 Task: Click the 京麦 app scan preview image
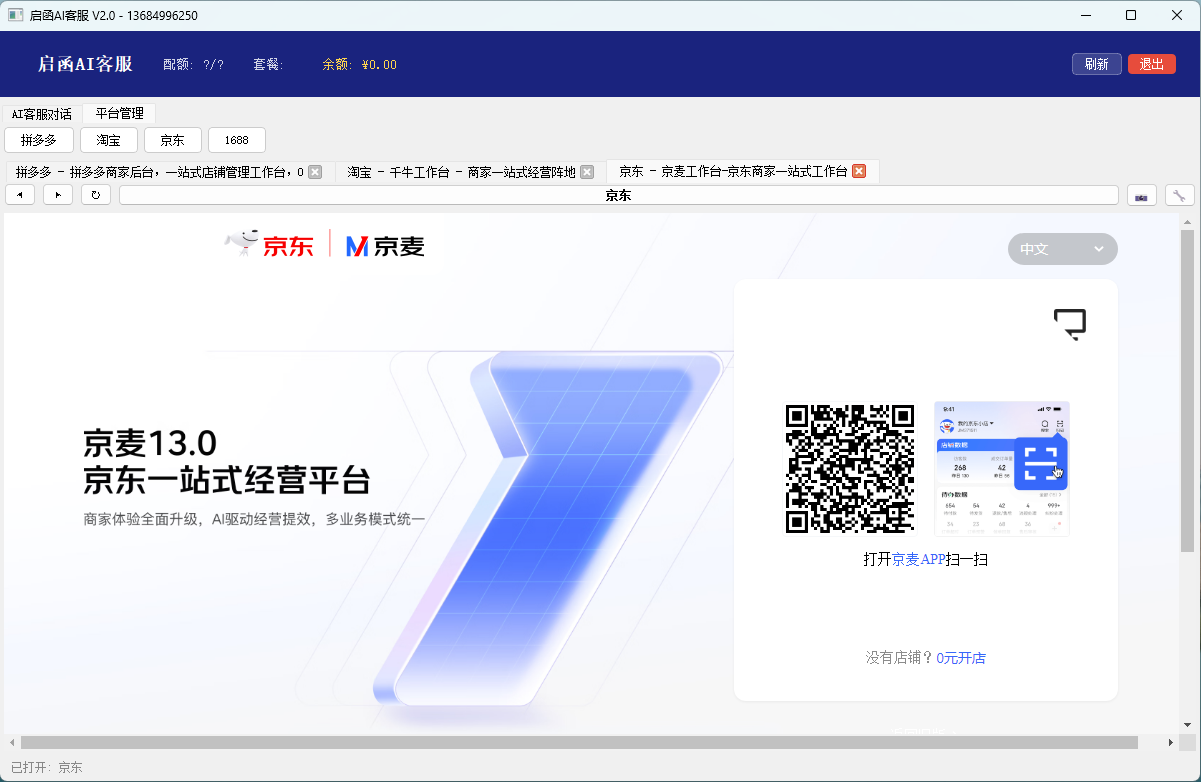click(x=1002, y=468)
